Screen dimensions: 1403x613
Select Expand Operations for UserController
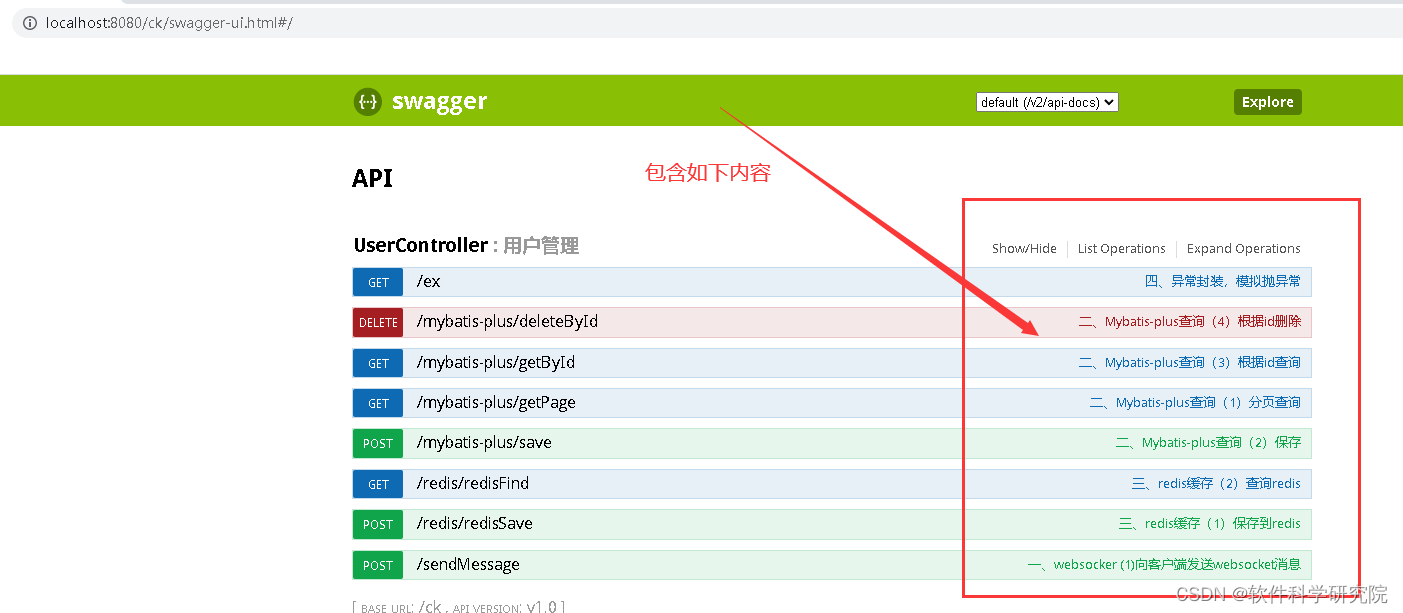(1243, 248)
